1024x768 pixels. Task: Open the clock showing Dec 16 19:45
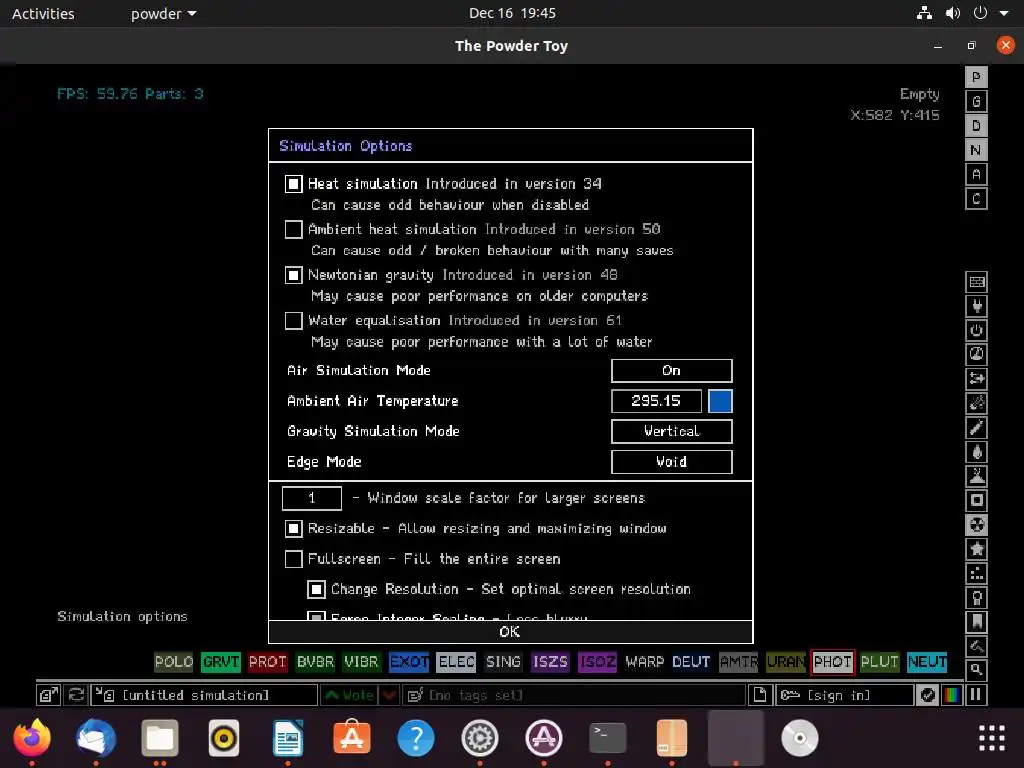pyautogui.click(x=512, y=13)
